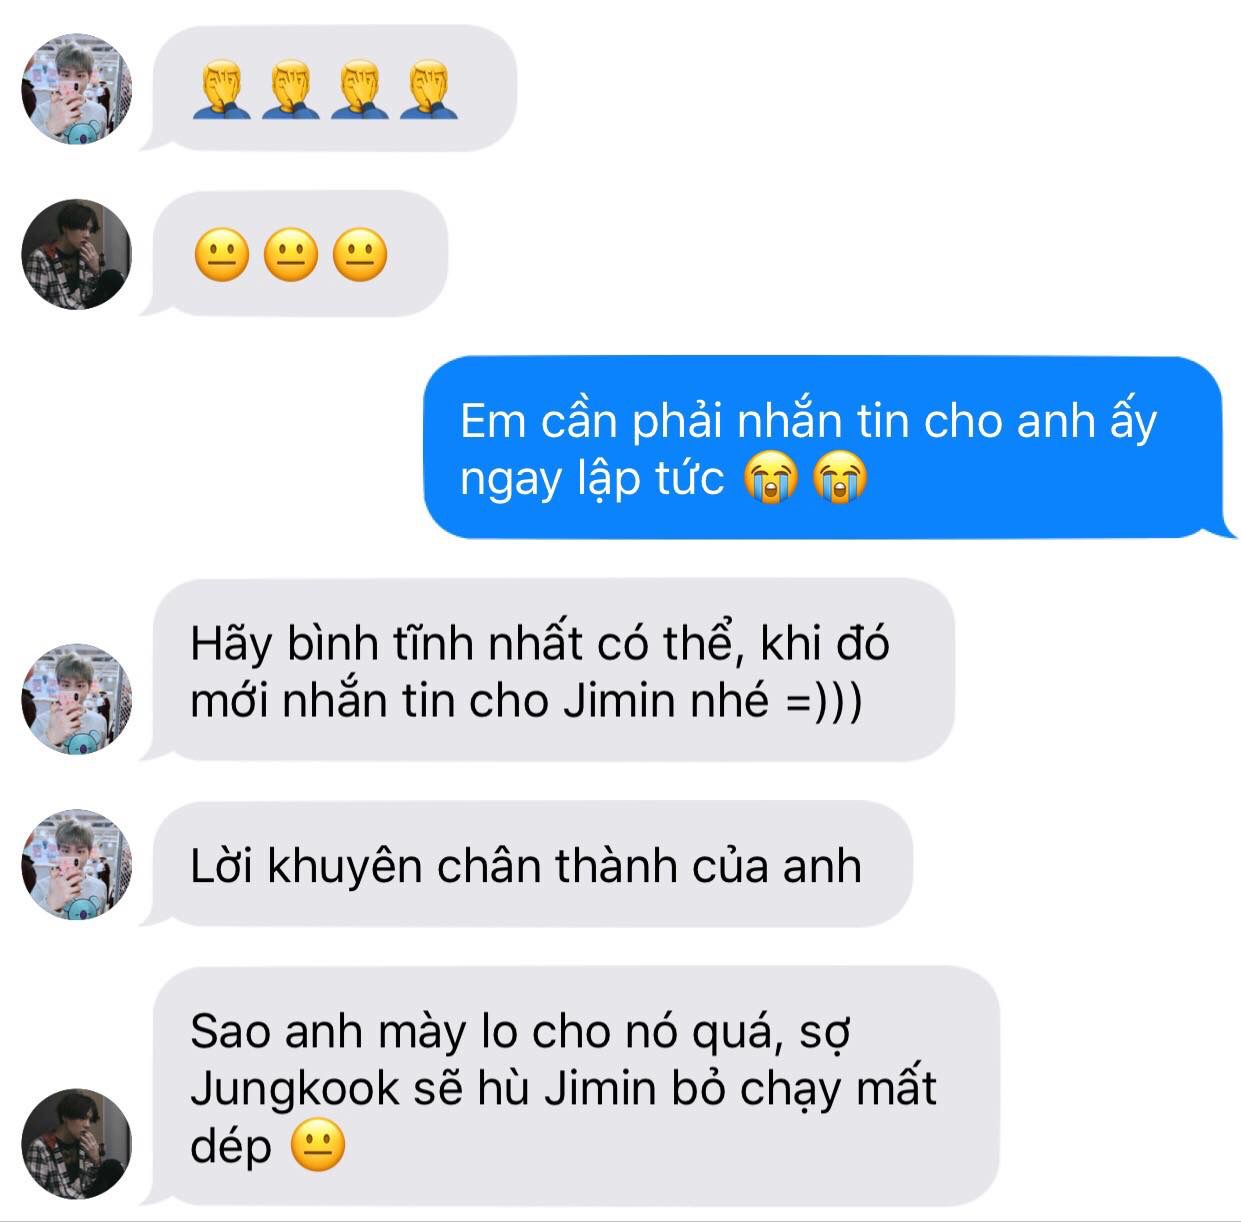Screen dimensions: 1241x1222
Task: Click the first neutral face emoji
Action: tap(221, 254)
